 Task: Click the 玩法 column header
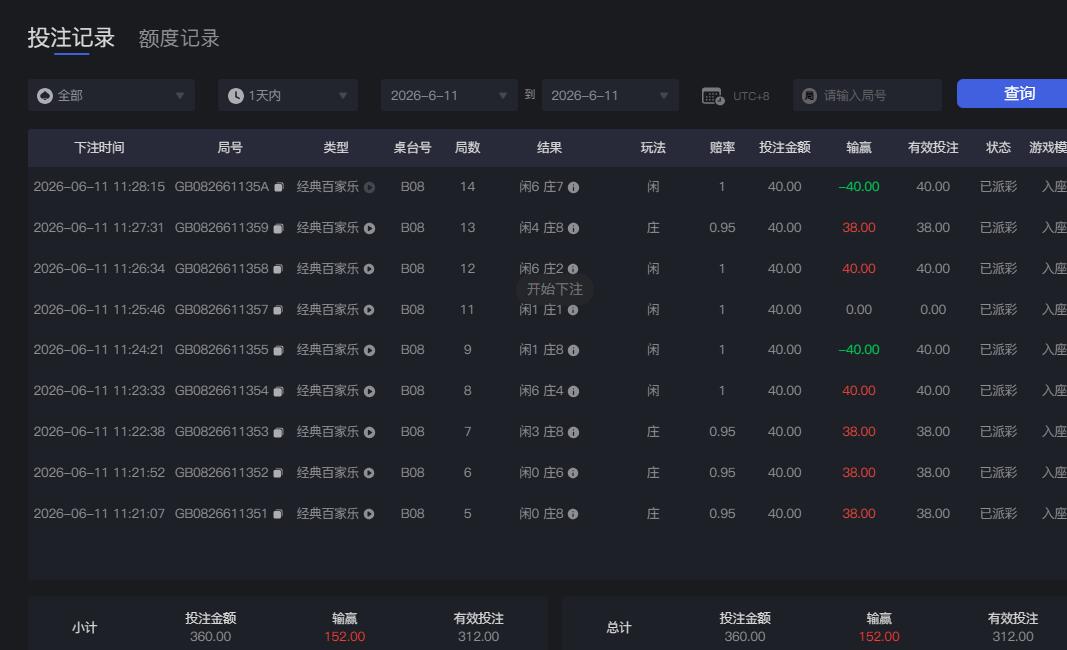tap(653, 148)
